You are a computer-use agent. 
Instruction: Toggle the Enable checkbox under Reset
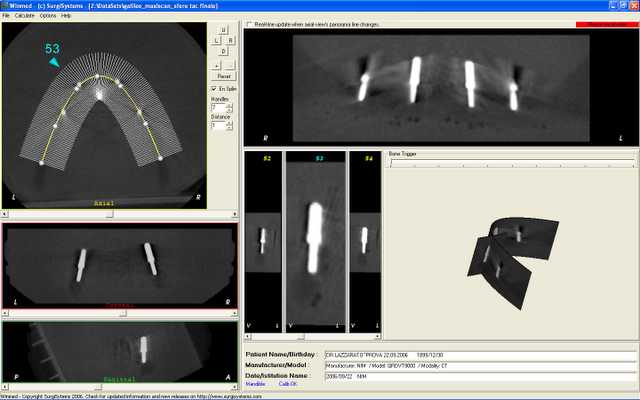[213, 89]
